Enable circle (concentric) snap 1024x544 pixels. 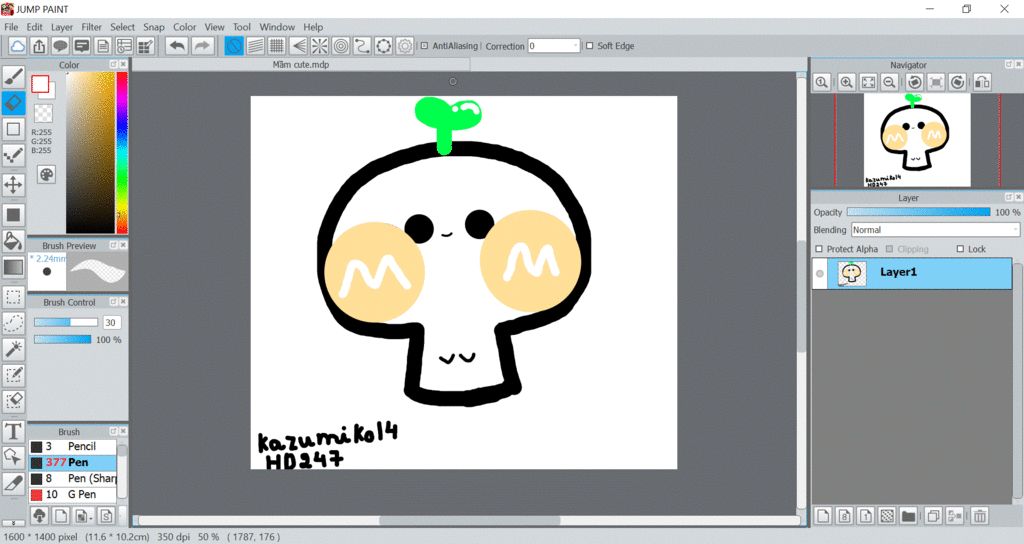click(x=341, y=46)
